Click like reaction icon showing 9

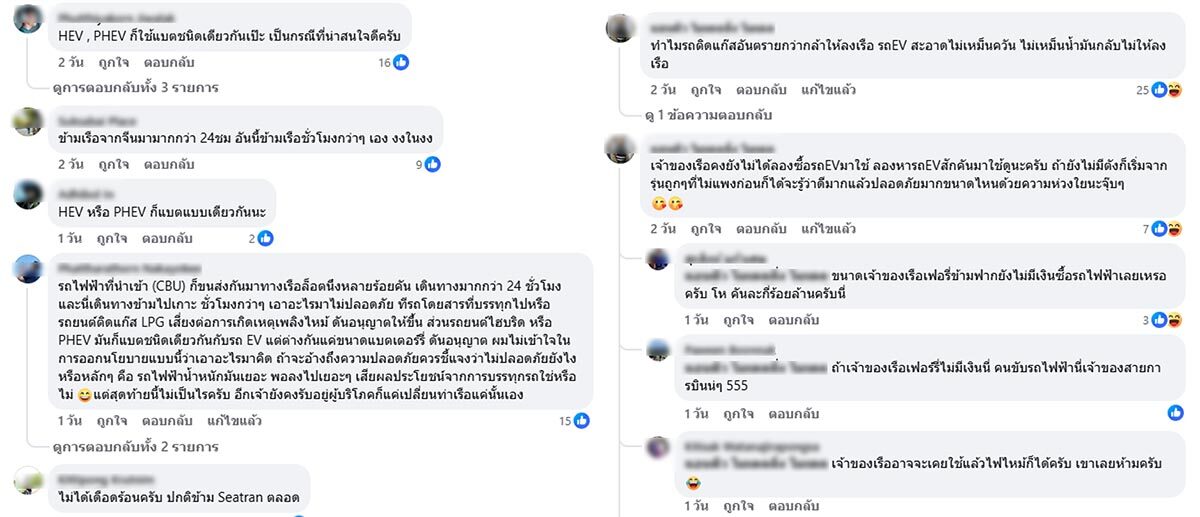[x=433, y=164]
